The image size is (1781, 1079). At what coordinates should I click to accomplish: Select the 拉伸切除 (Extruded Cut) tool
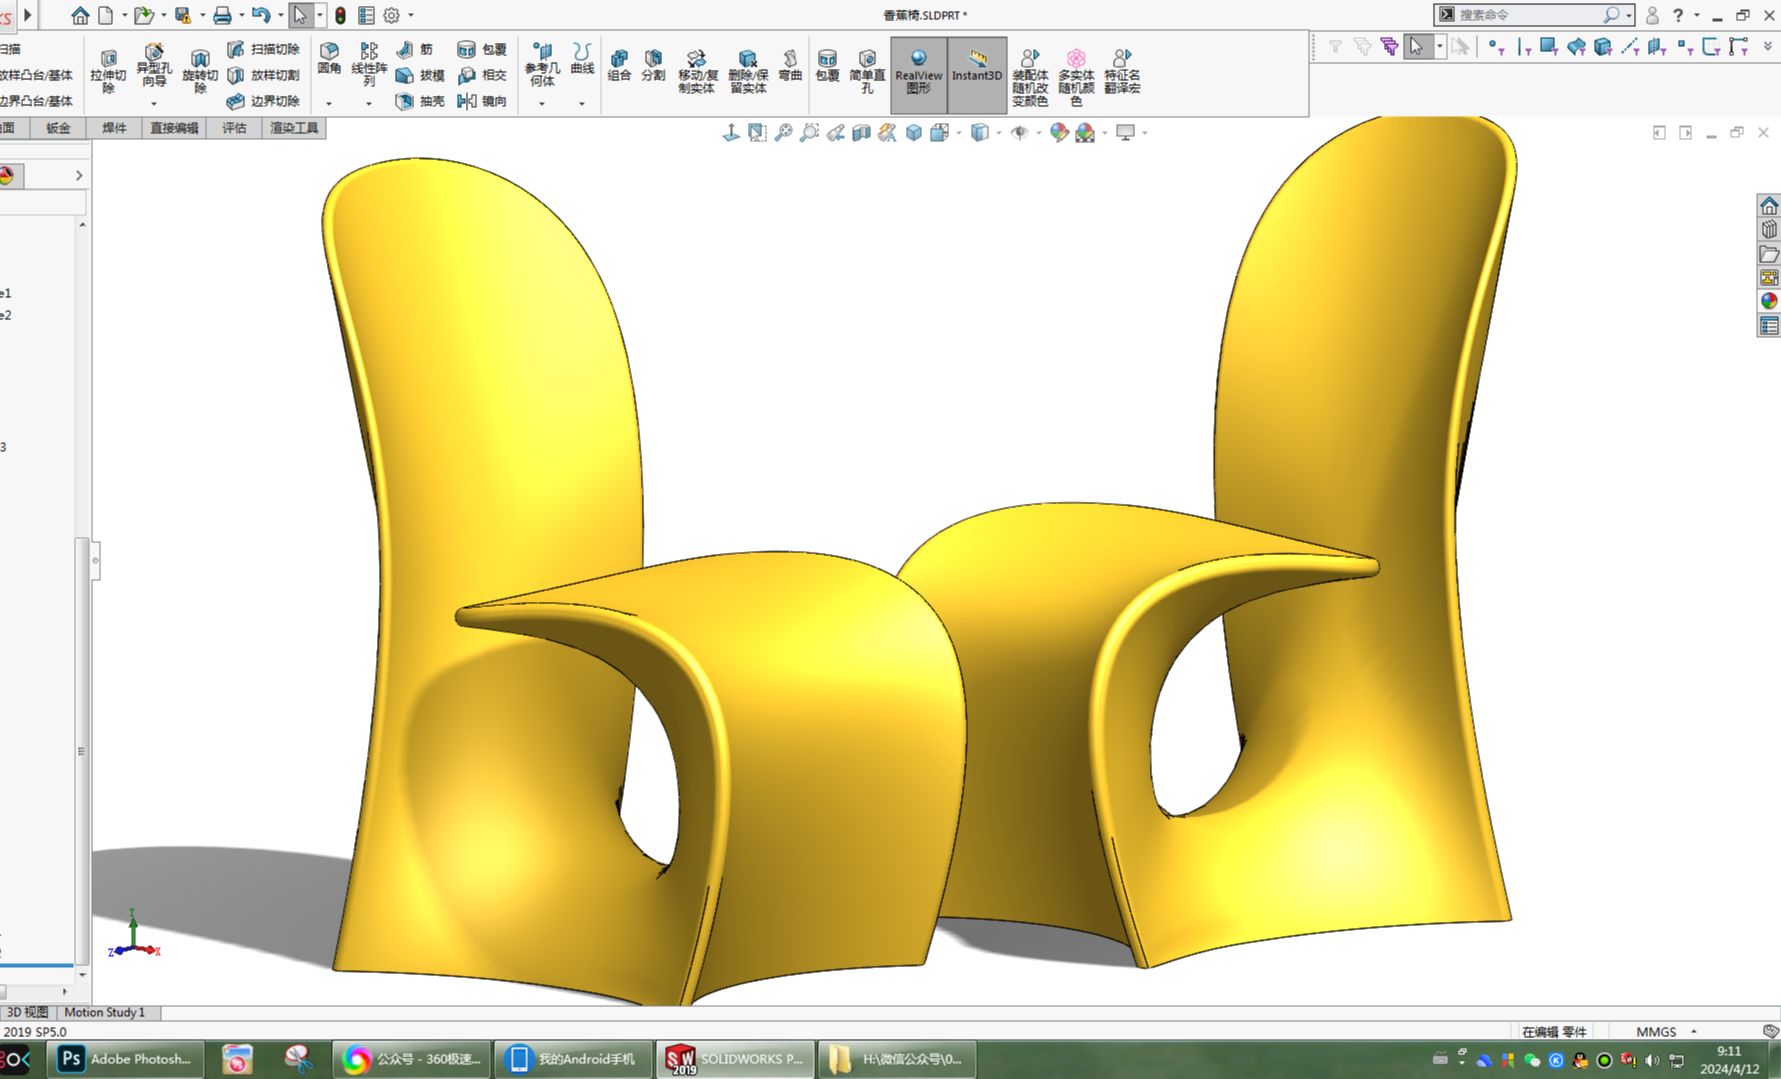108,70
